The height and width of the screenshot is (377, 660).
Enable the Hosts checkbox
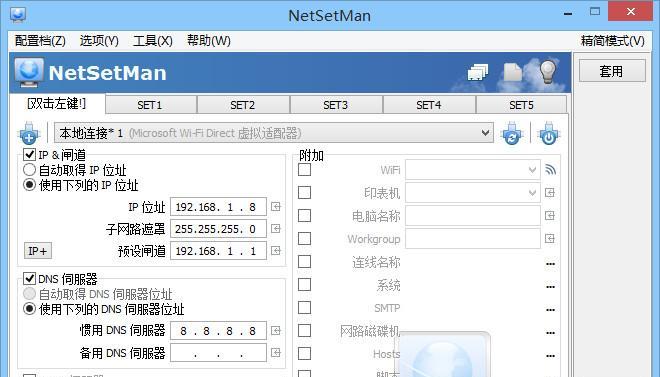[304, 353]
